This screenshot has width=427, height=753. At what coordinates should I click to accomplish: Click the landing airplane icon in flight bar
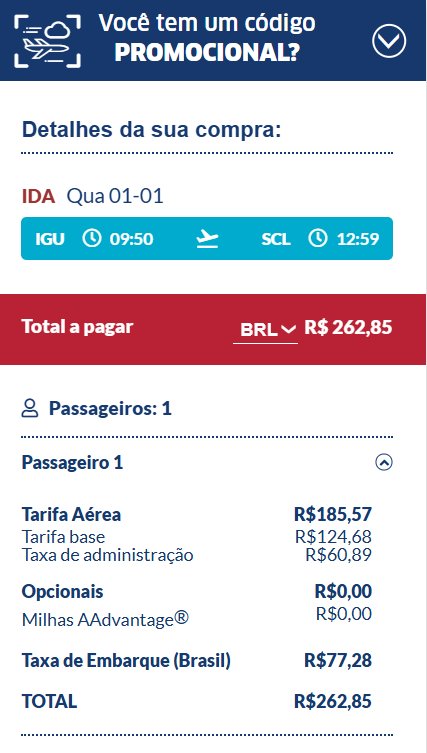(207, 239)
